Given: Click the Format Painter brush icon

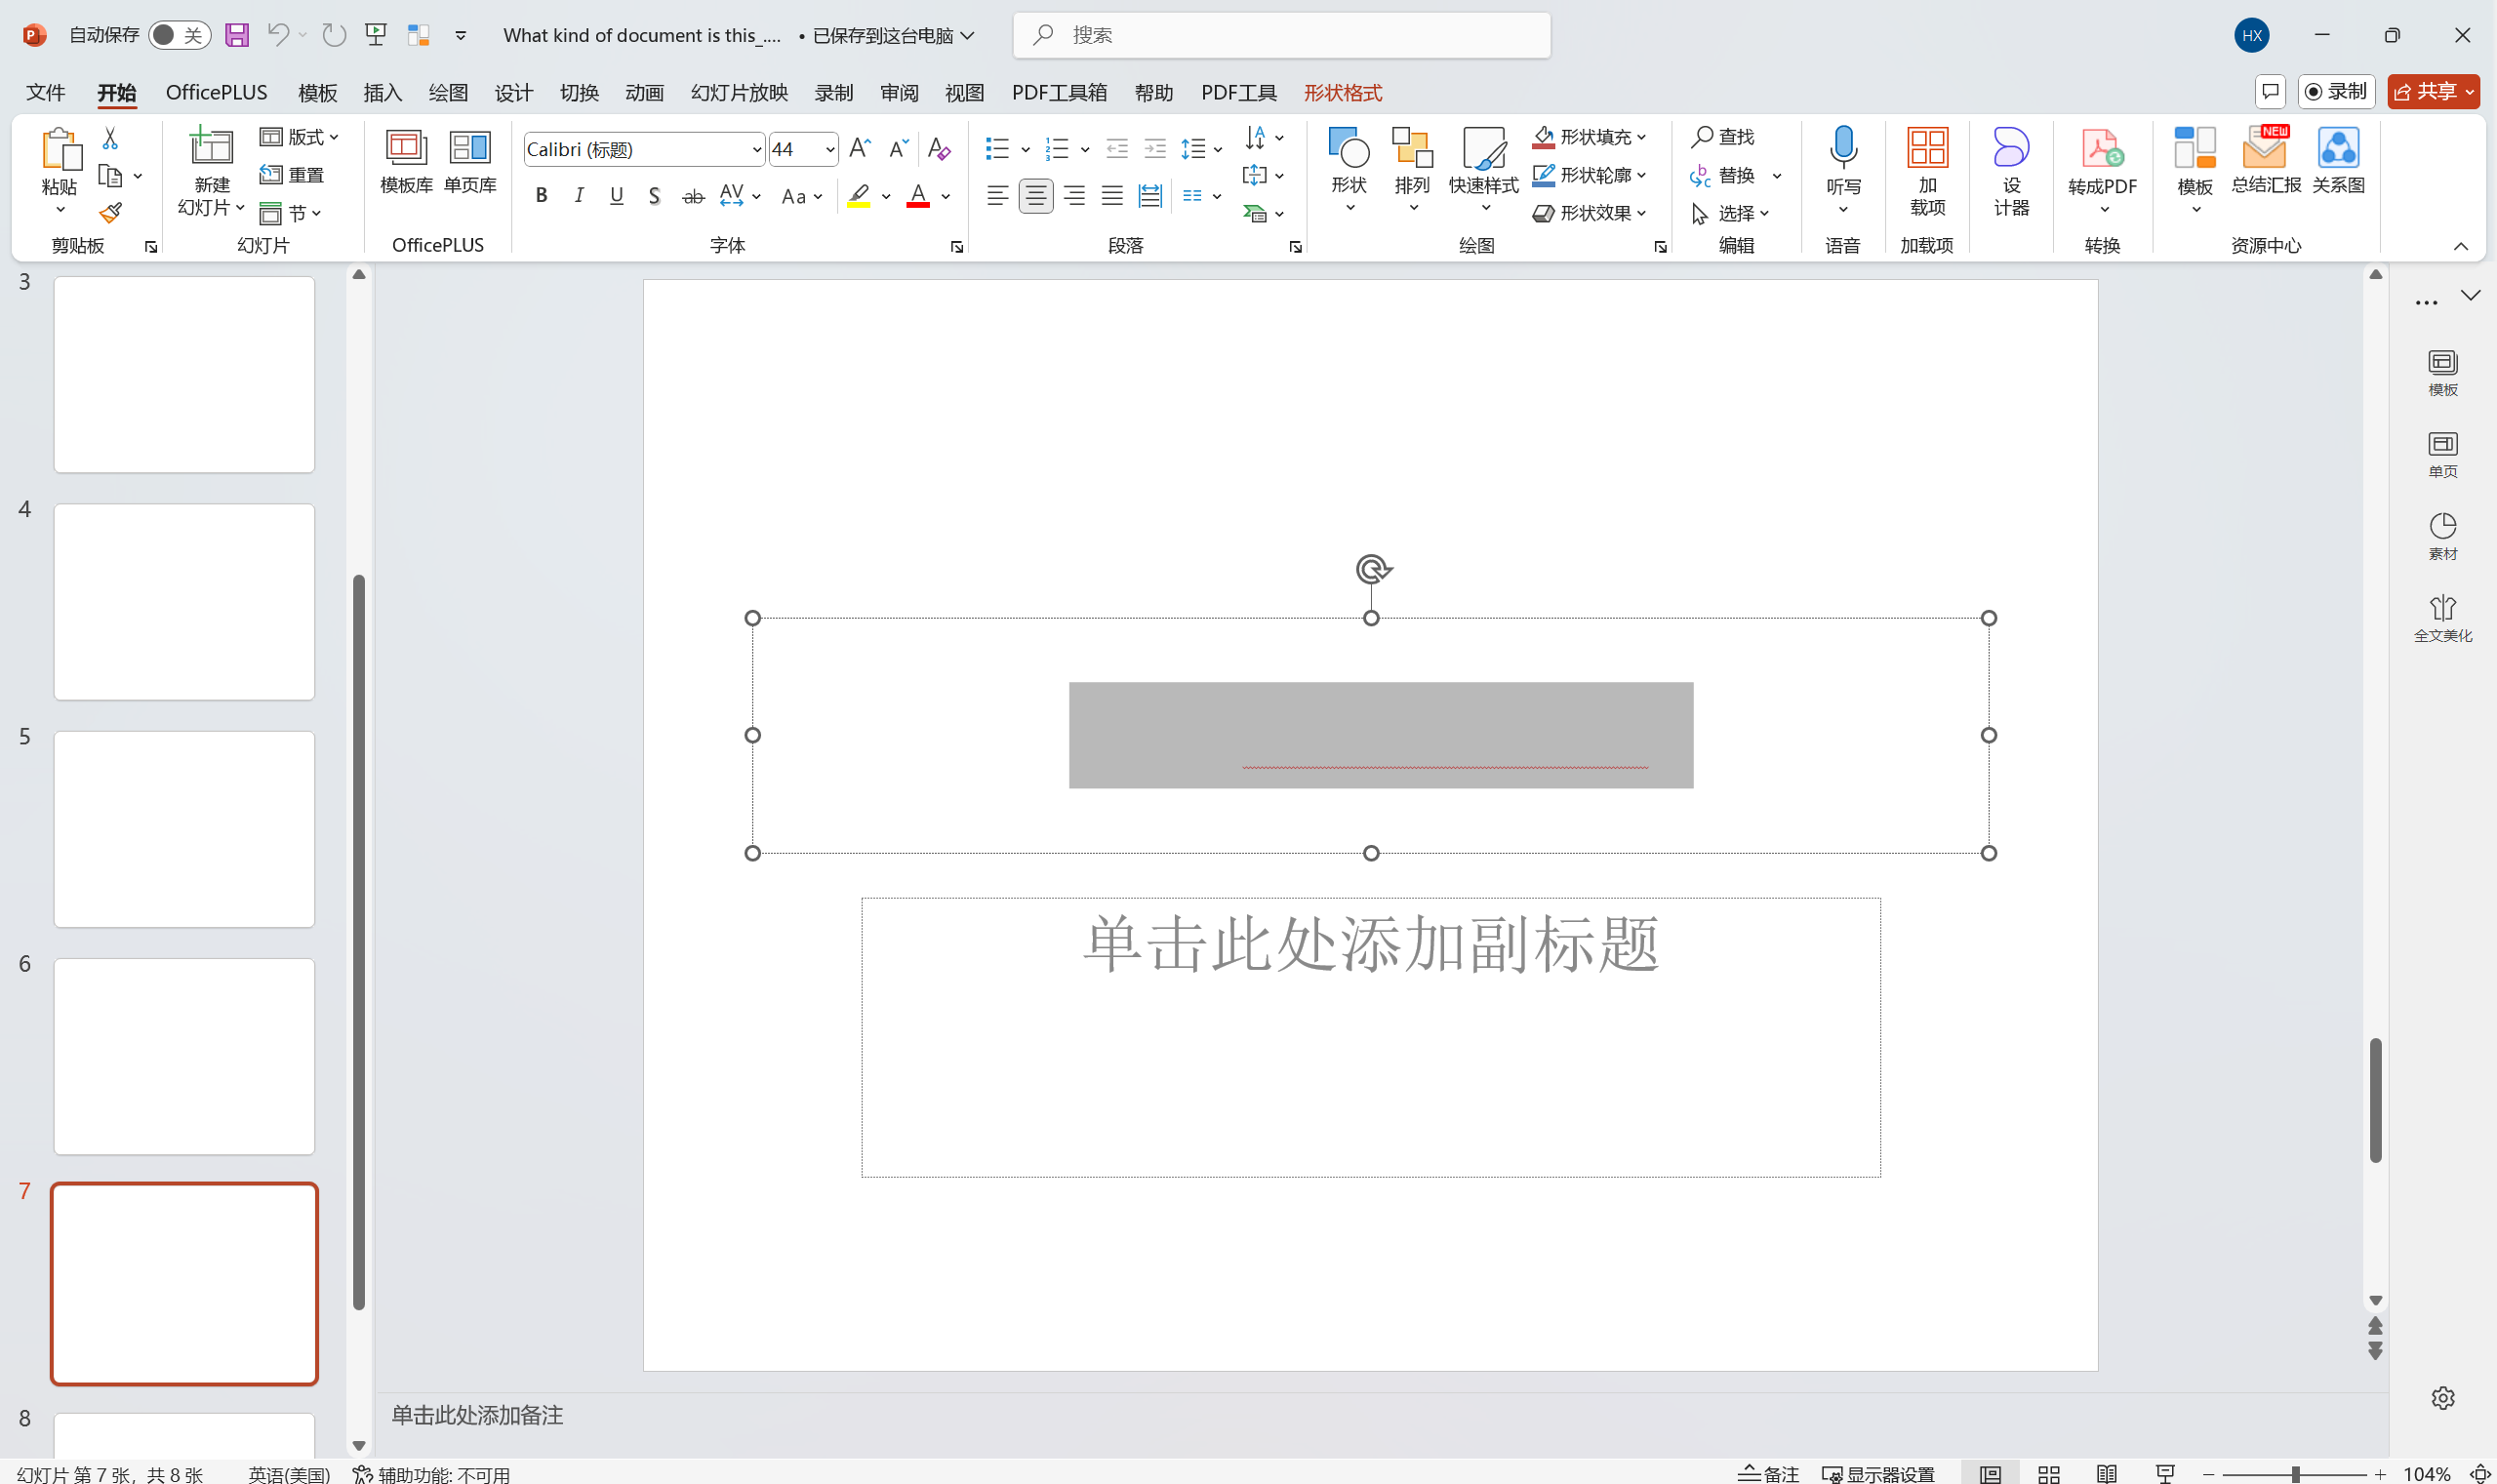Looking at the screenshot, I should (x=110, y=213).
